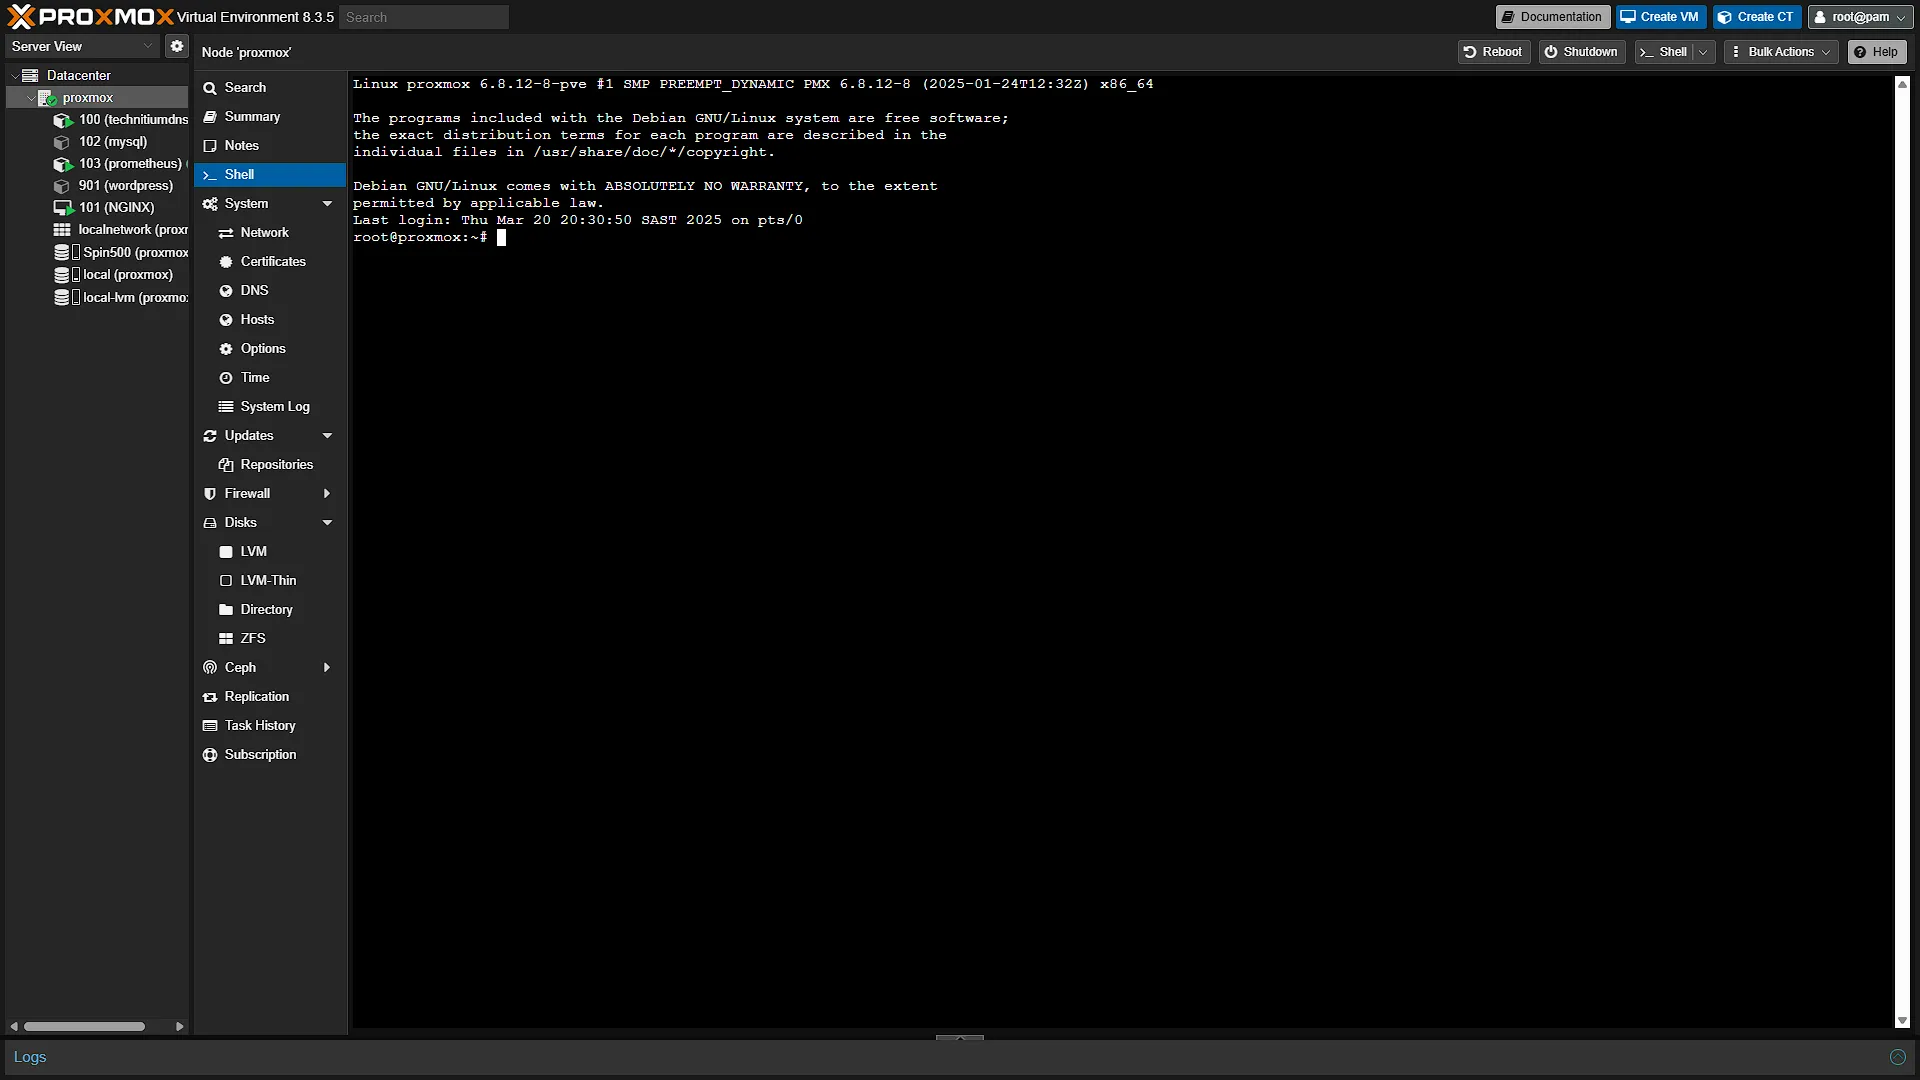This screenshot has height=1080, width=1920.
Task: Open the Shell button dropdown arrow
Action: [x=1703, y=52]
